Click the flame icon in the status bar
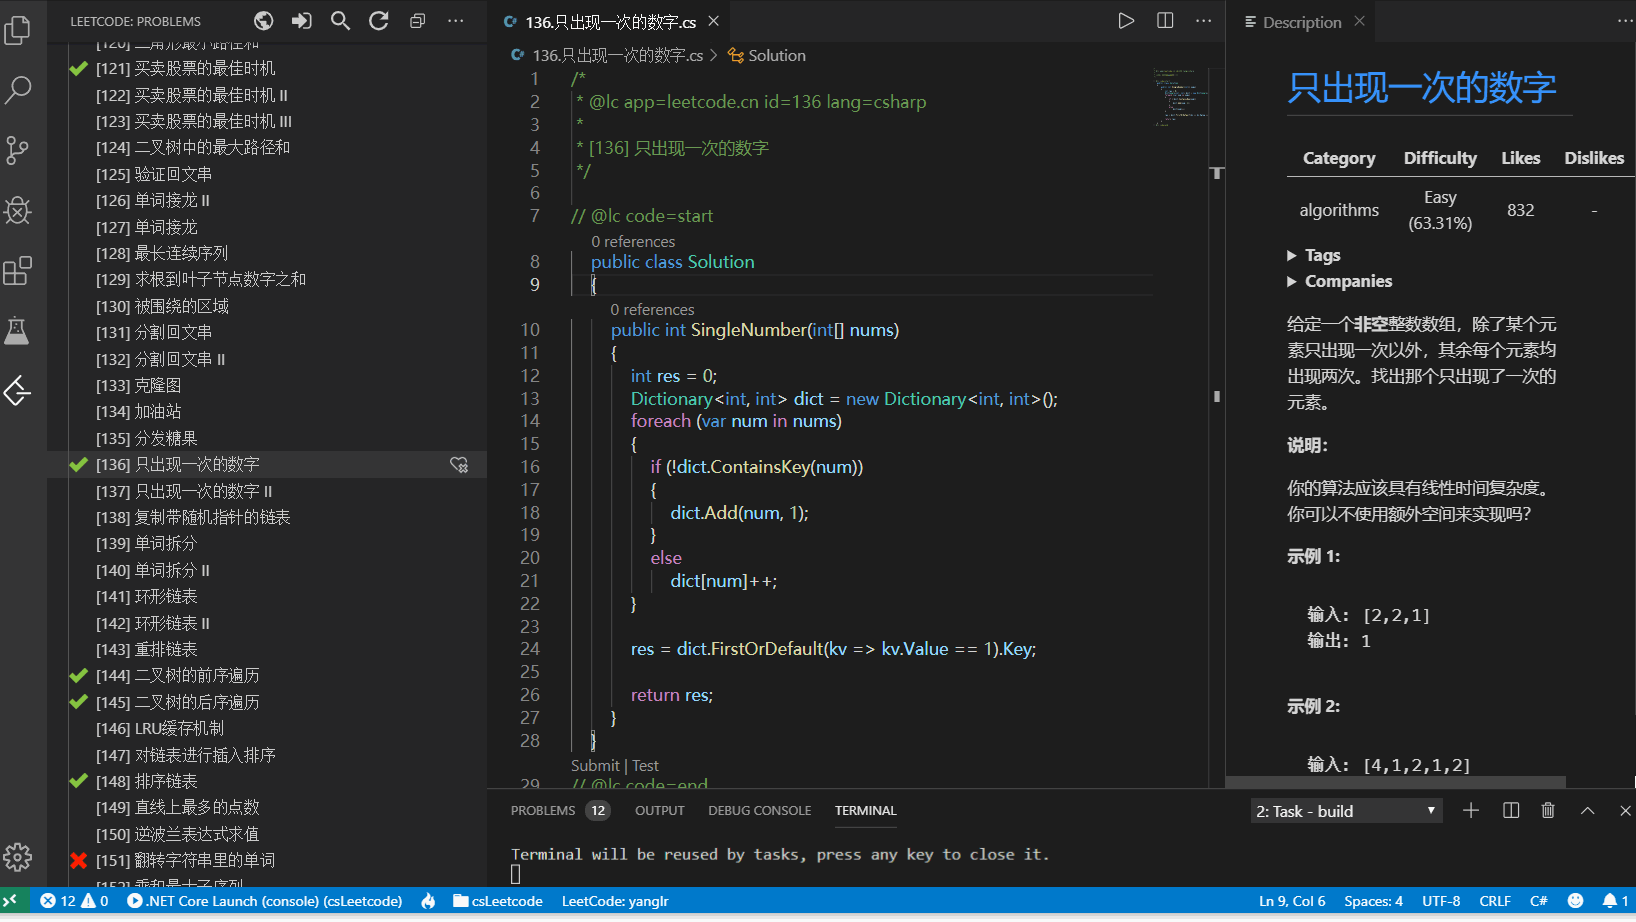This screenshot has width=1636, height=922. coord(428,901)
